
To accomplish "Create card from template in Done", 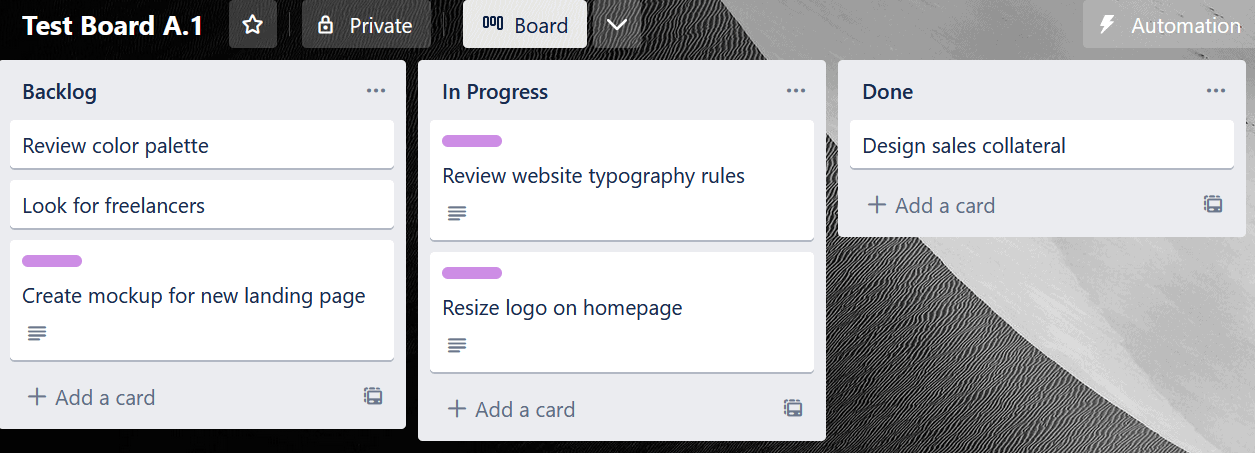I will tap(1213, 204).
